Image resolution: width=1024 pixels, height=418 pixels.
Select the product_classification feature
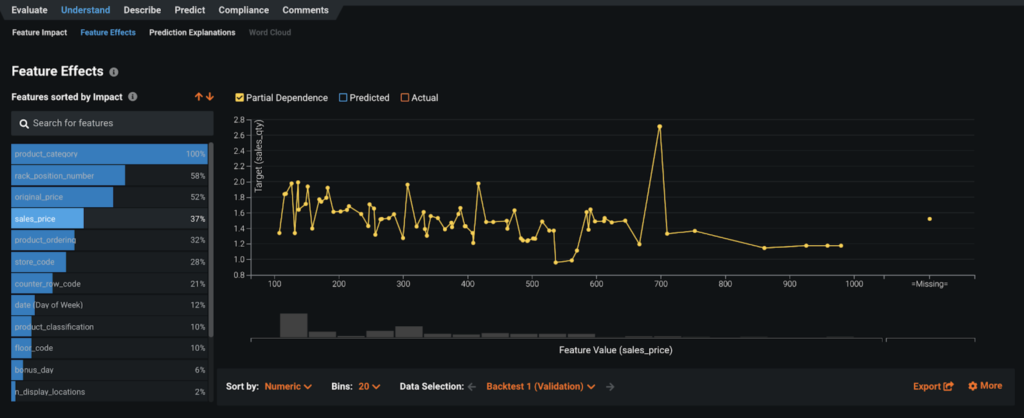click(109, 327)
